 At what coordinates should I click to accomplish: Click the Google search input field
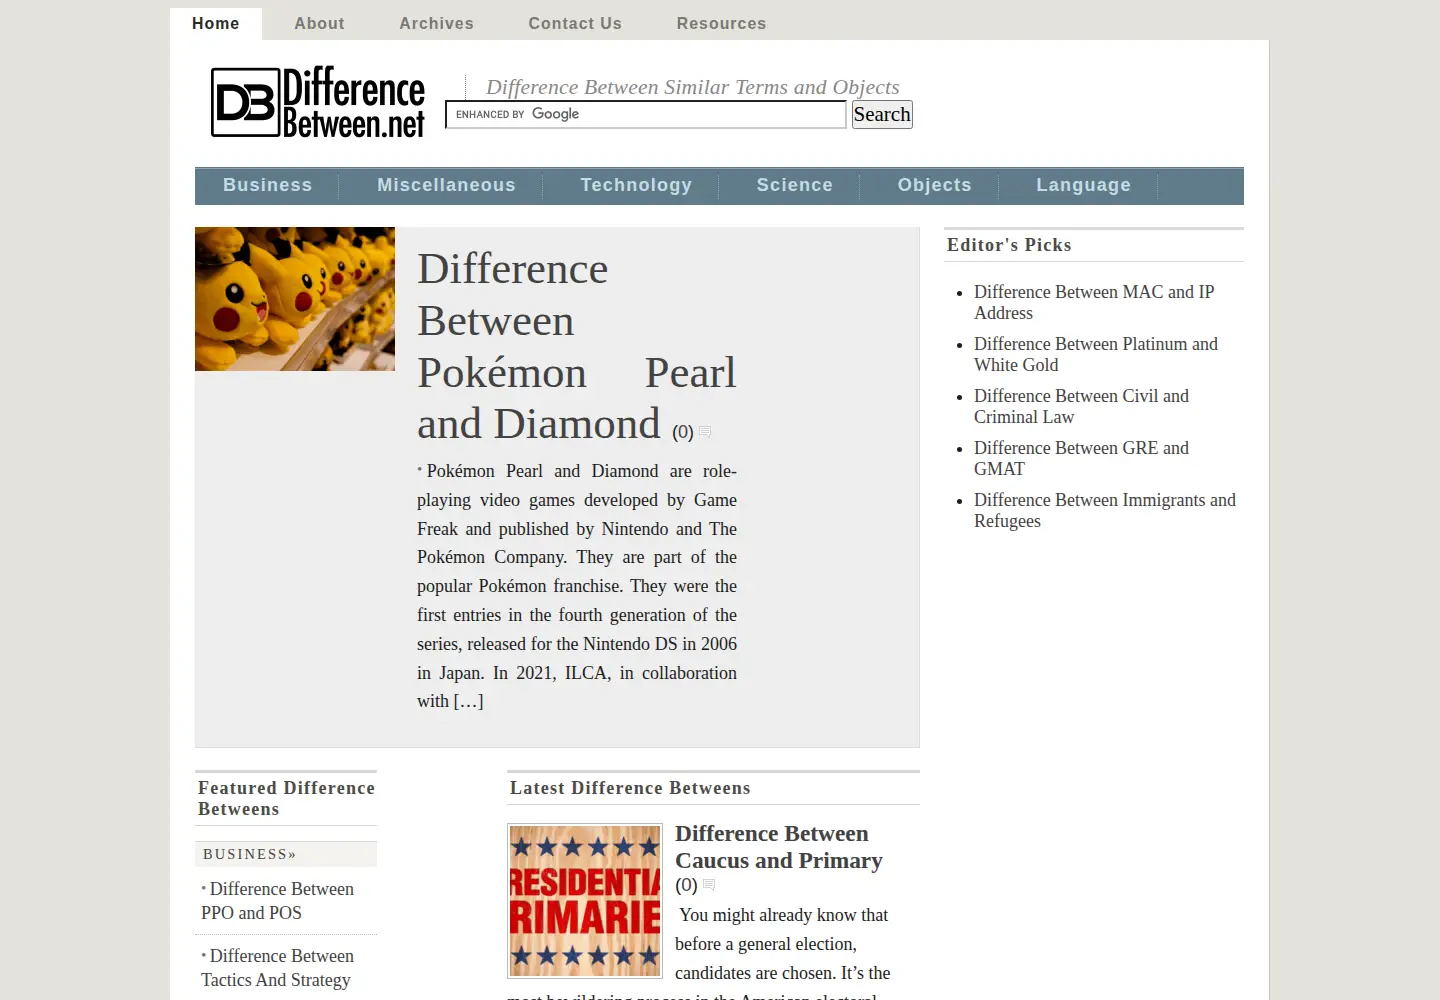click(x=646, y=114)
